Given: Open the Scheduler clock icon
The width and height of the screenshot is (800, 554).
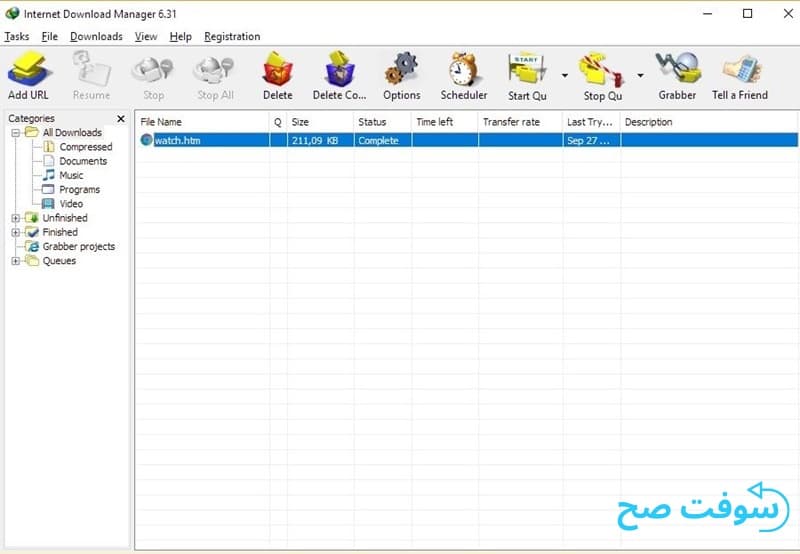Looking at the screenshot, I should point(464,69).
